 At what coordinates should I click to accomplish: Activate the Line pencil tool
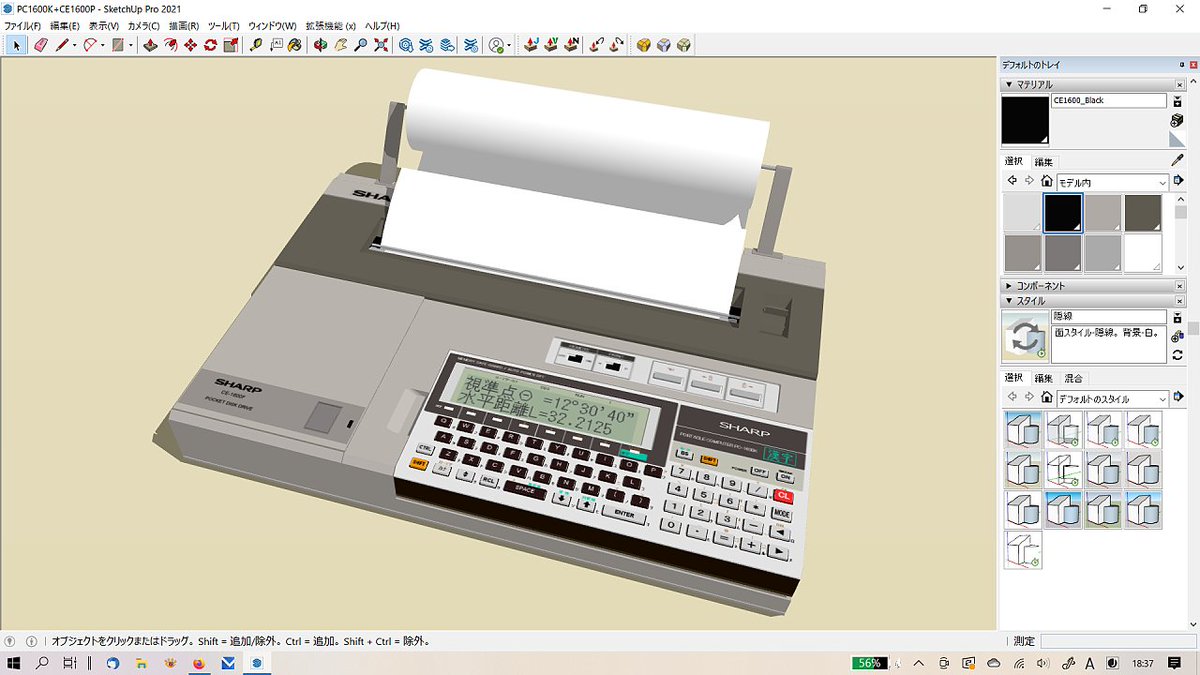pyautogui.click(x=62, y=45)
